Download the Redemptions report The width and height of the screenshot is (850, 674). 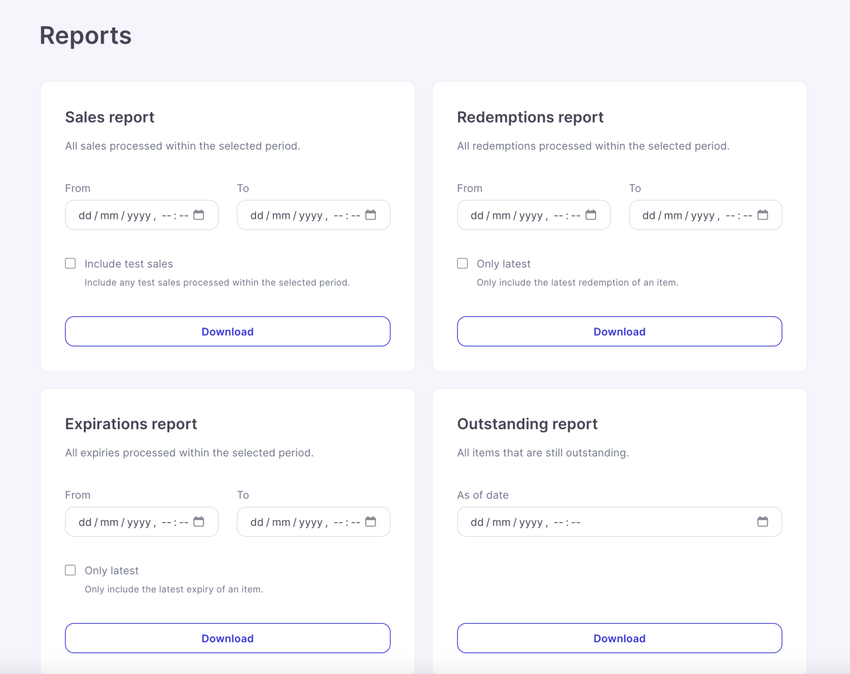[x=620, y=331]
